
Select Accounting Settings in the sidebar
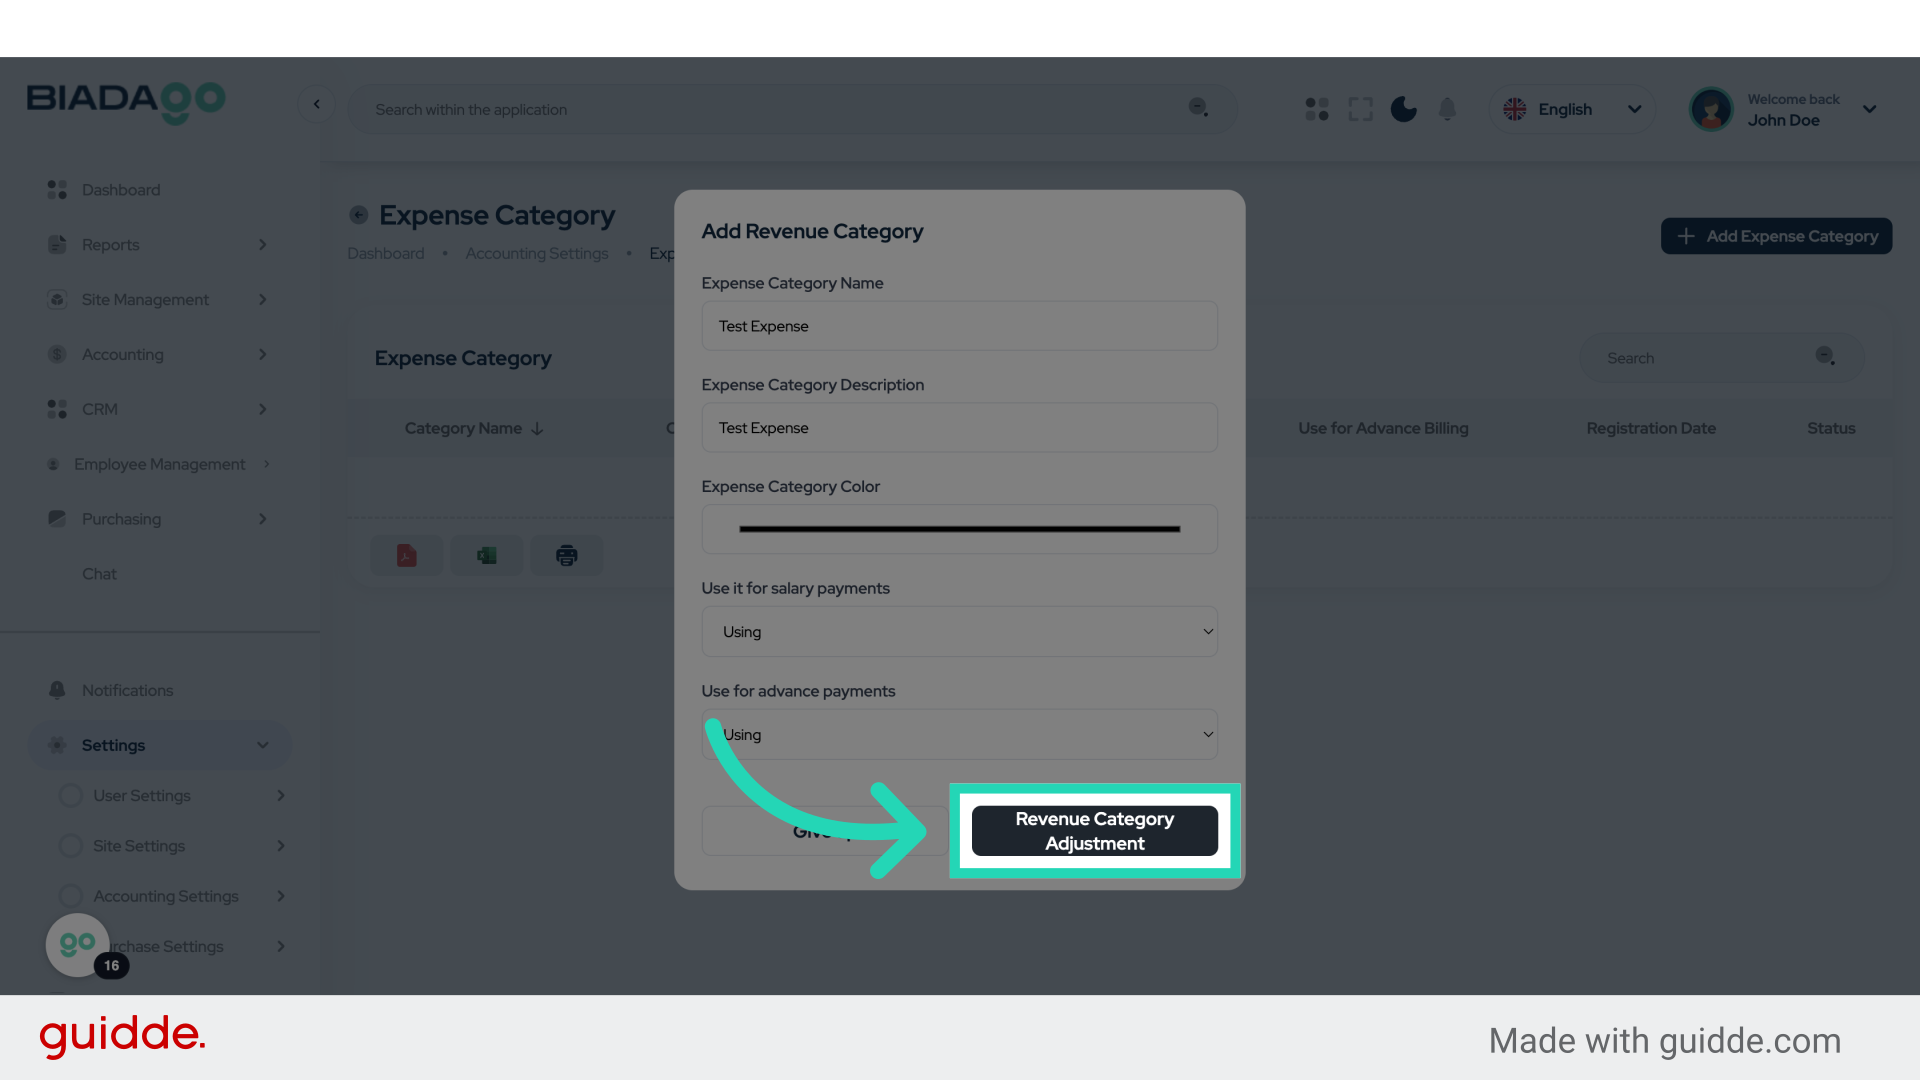coord(166,896)
